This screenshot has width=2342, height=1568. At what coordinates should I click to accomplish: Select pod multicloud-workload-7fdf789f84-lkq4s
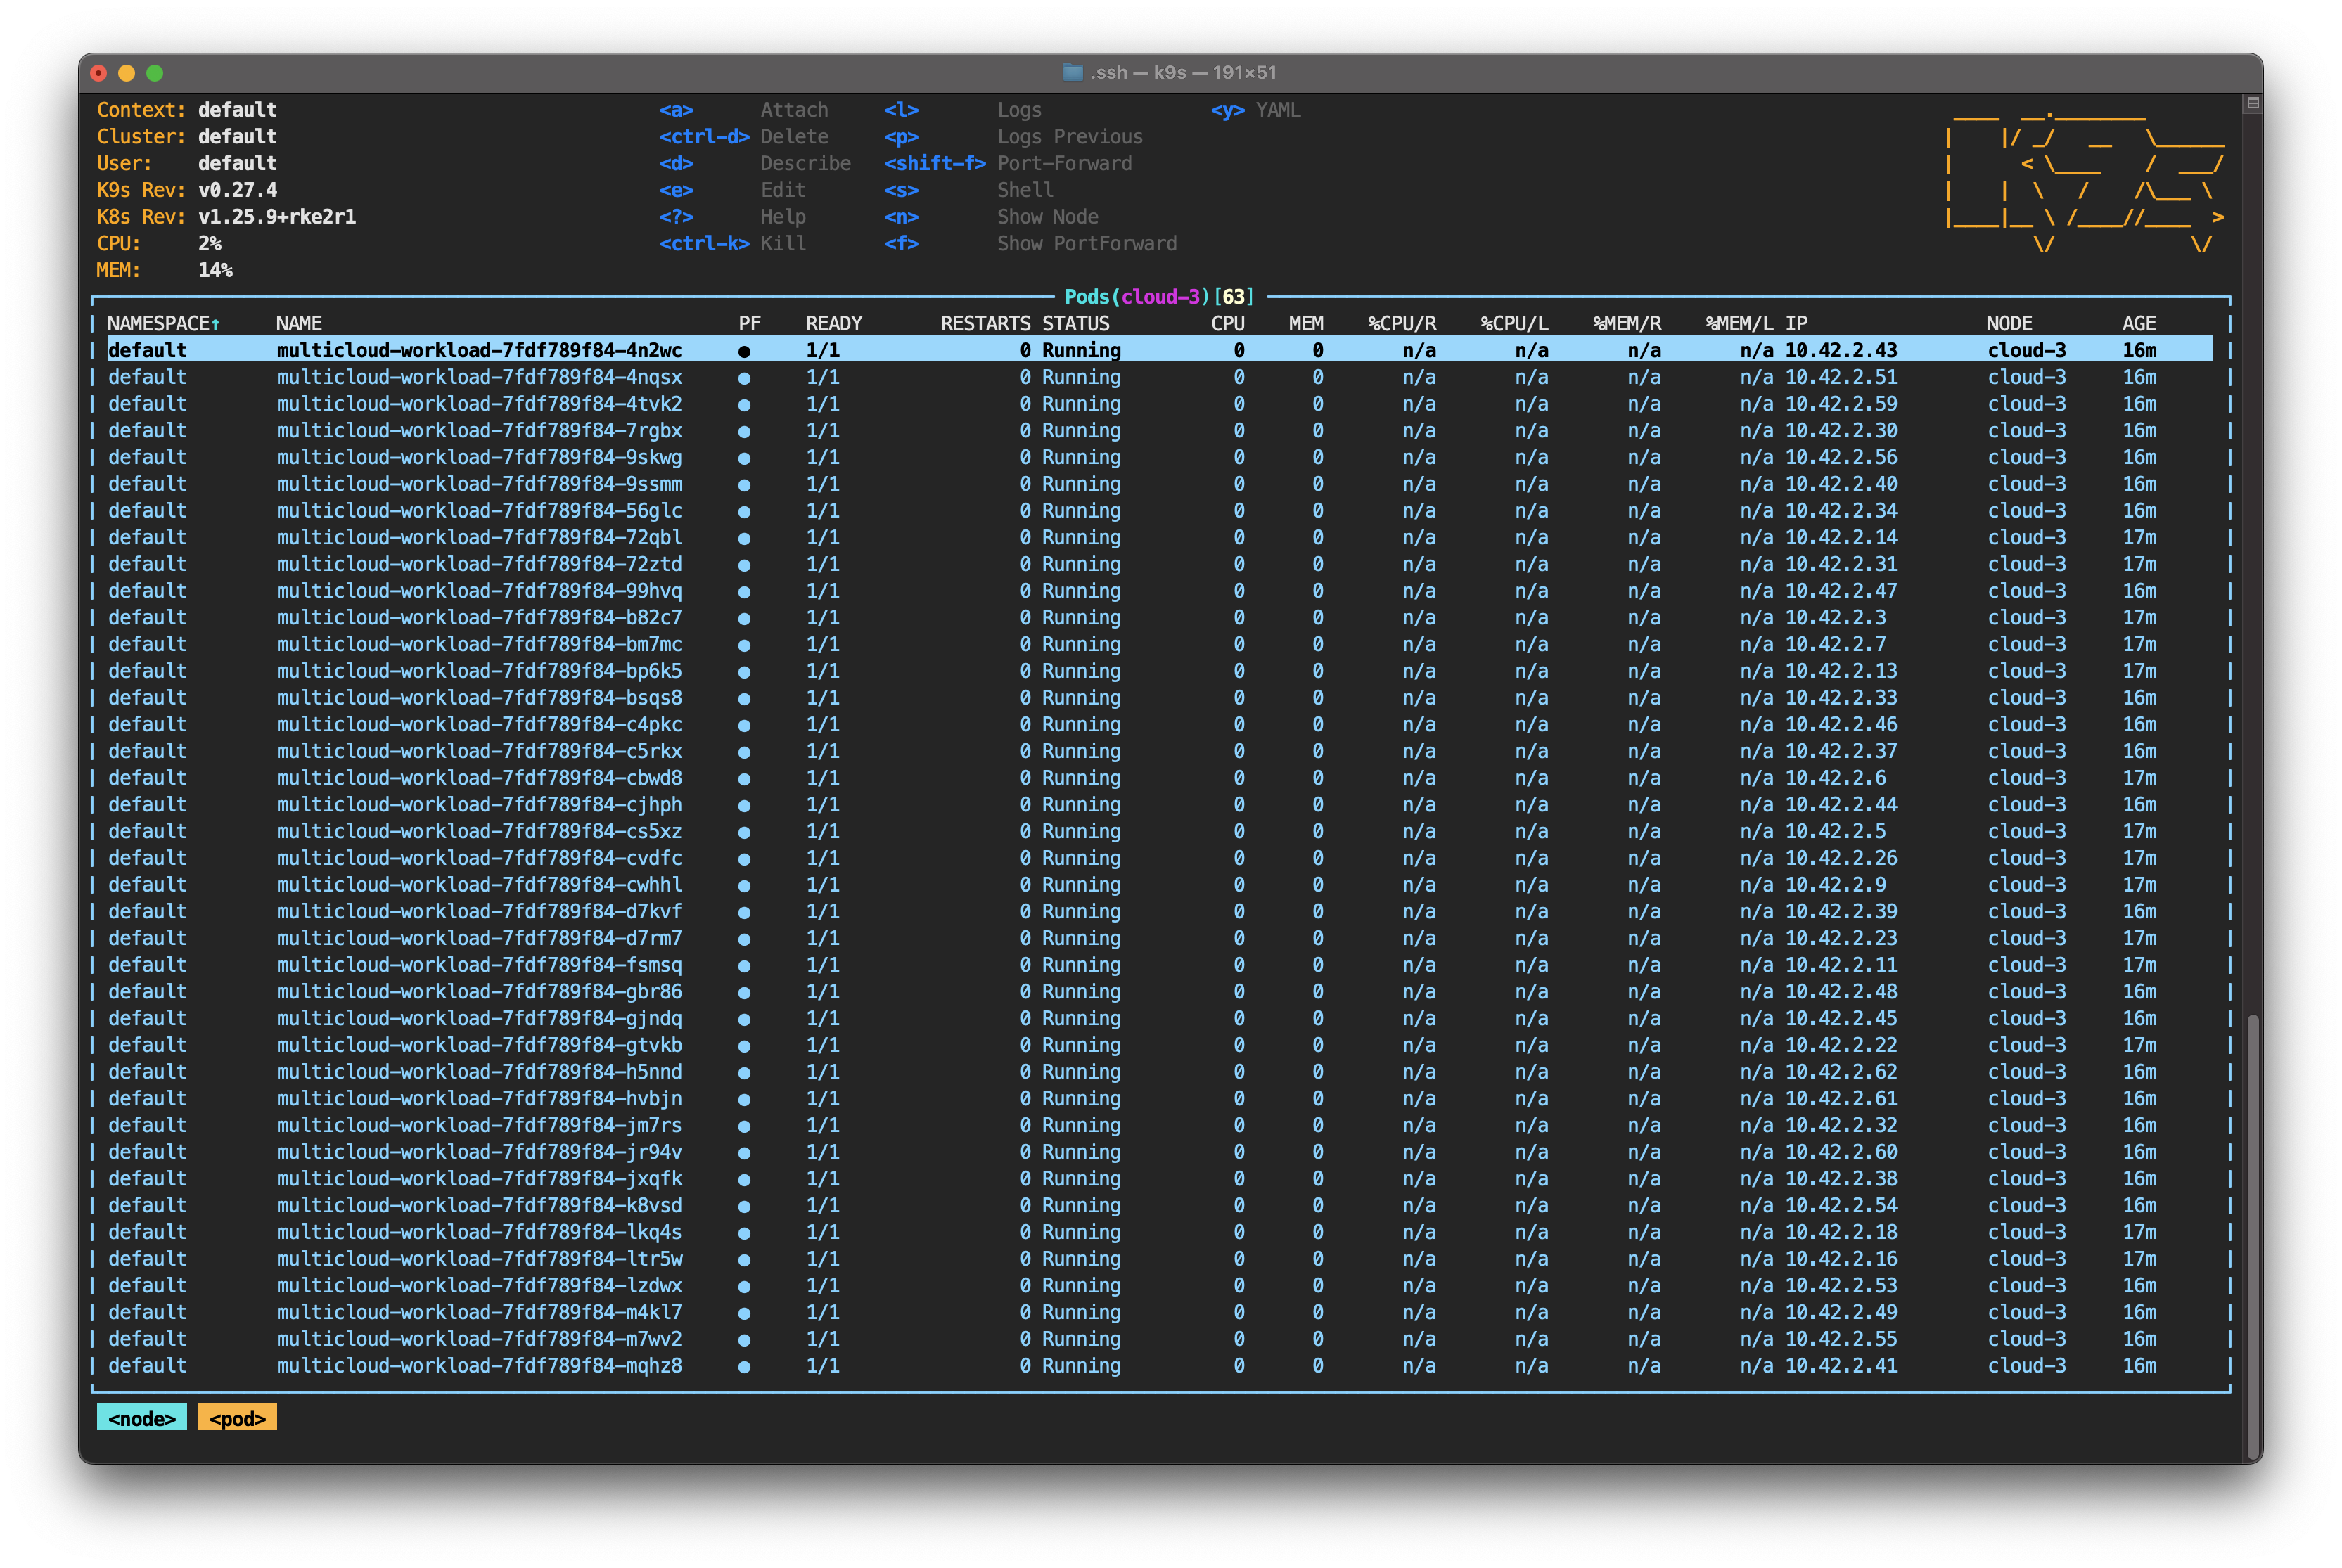tap(1160, 1232)
